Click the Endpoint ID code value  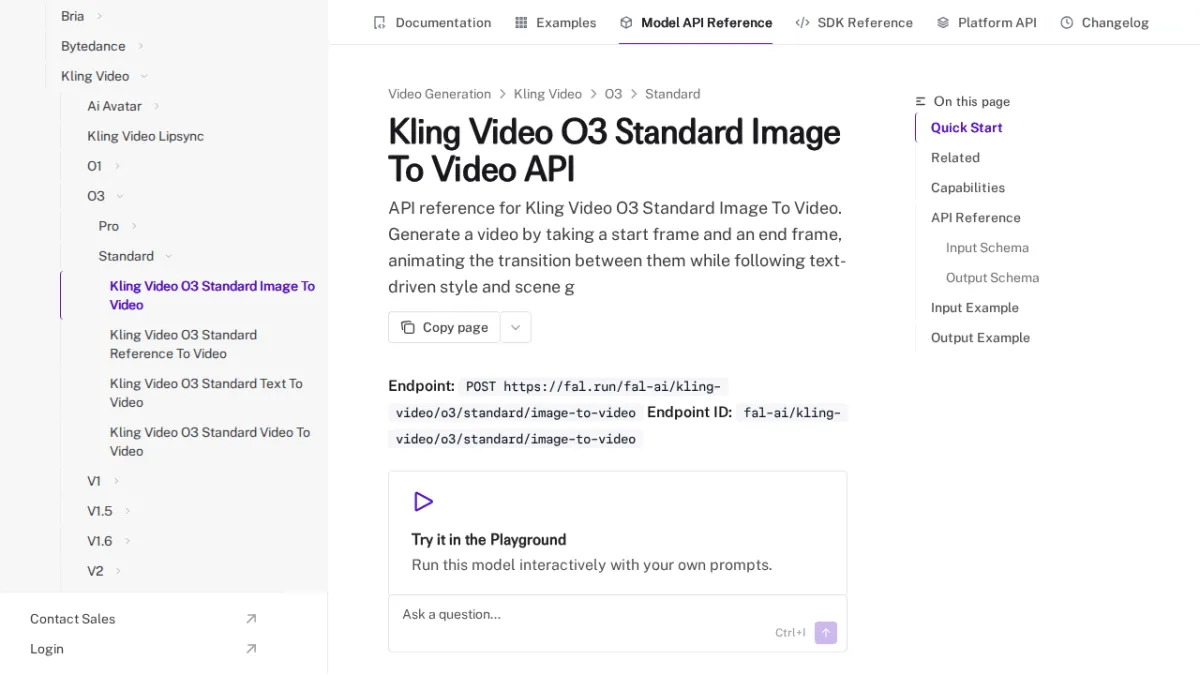(x=619, y=425)
